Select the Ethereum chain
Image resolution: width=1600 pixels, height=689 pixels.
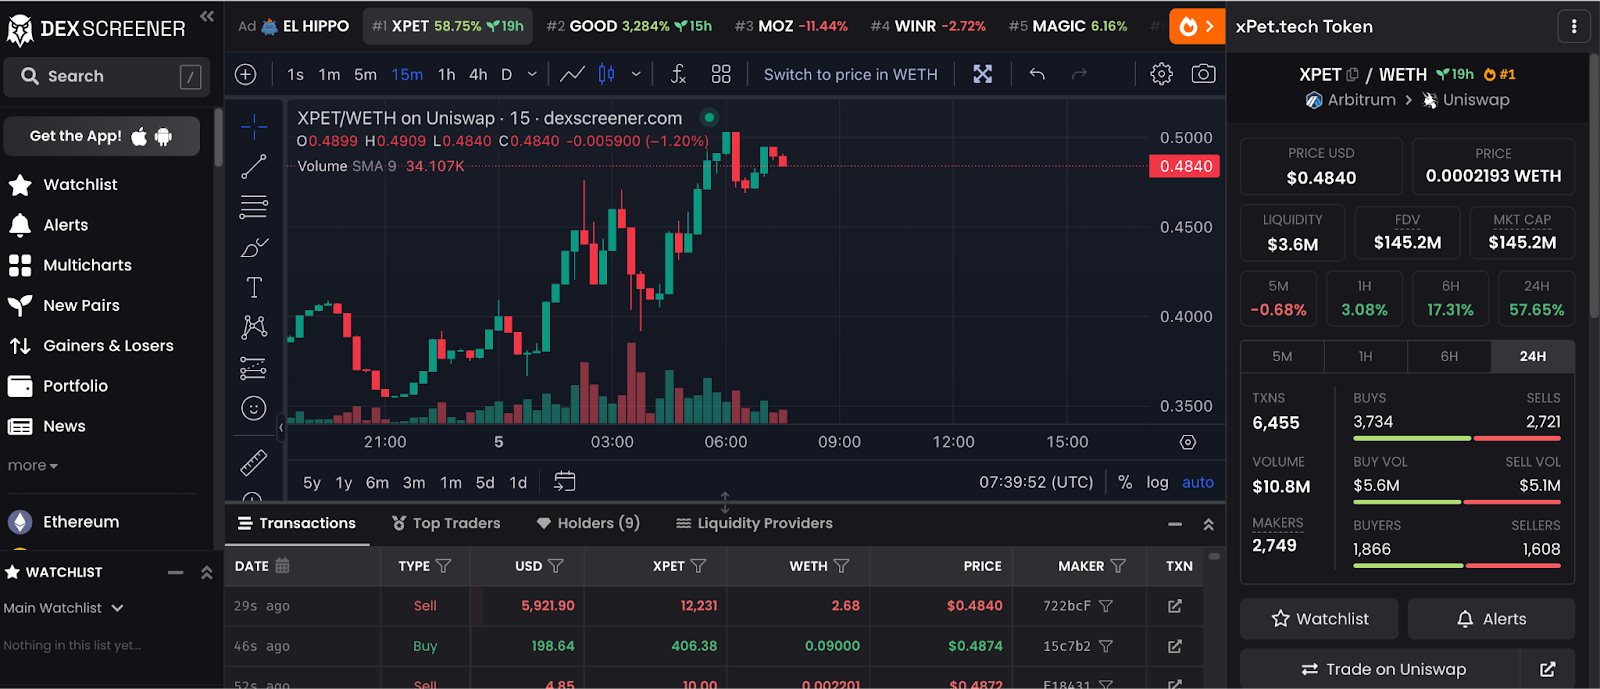pyautogui.click(x=80, y=522)
